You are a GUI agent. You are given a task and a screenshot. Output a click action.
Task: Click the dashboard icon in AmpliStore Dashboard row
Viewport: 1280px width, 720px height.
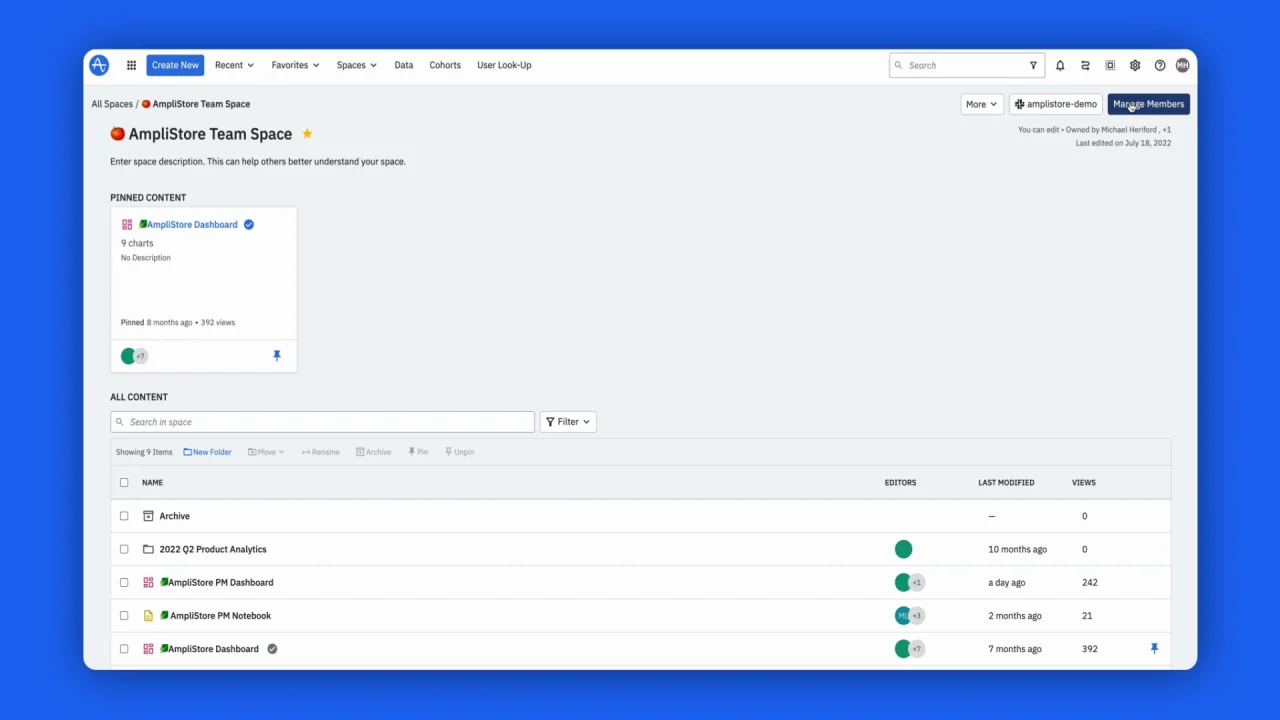coord(148,649)
